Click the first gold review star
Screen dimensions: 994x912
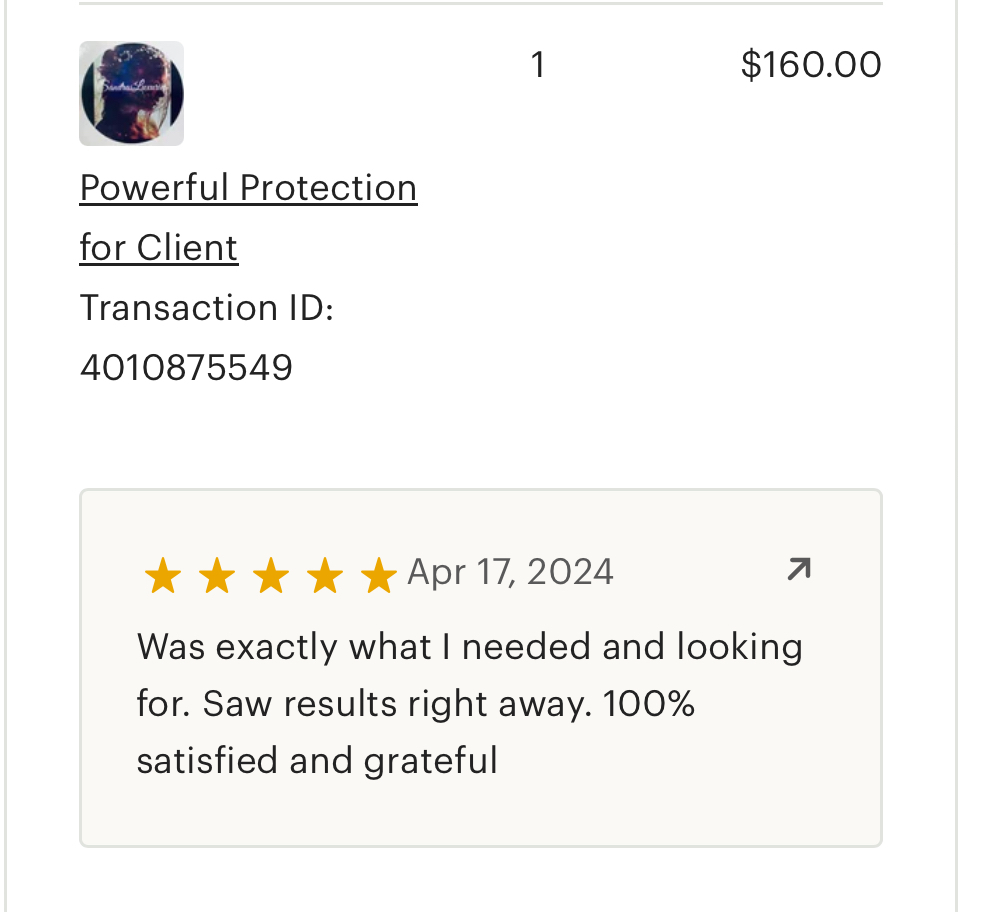163,575
